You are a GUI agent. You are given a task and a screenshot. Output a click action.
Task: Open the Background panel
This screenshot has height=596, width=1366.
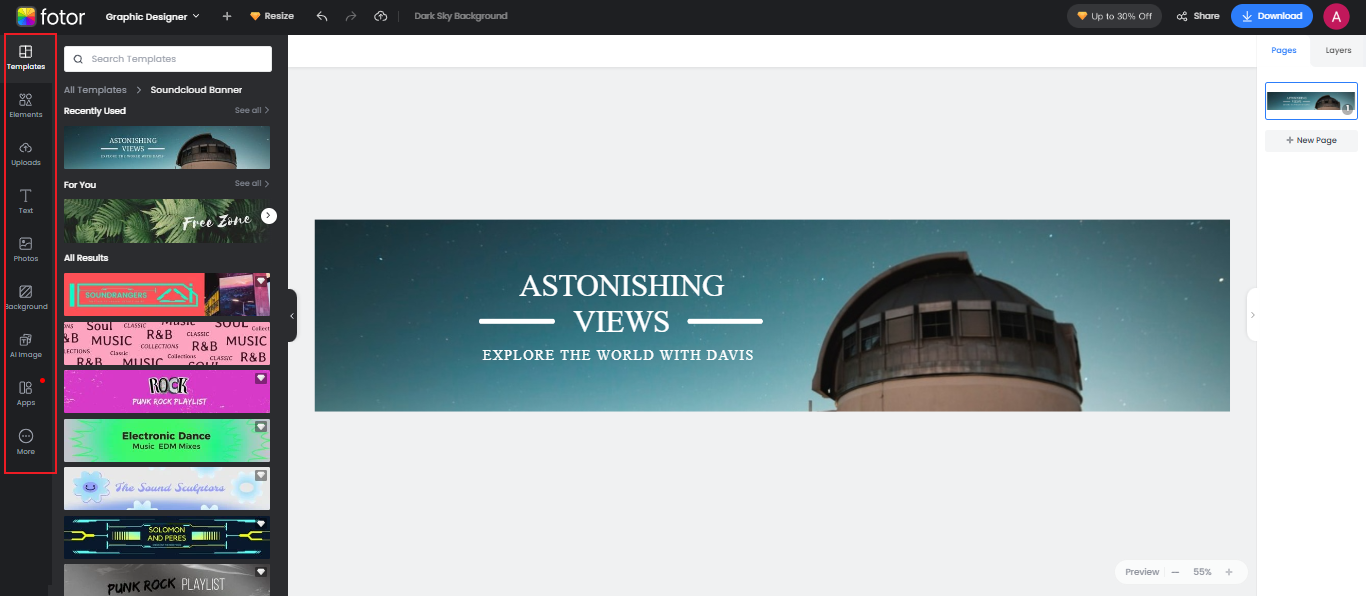coord(26,297)
